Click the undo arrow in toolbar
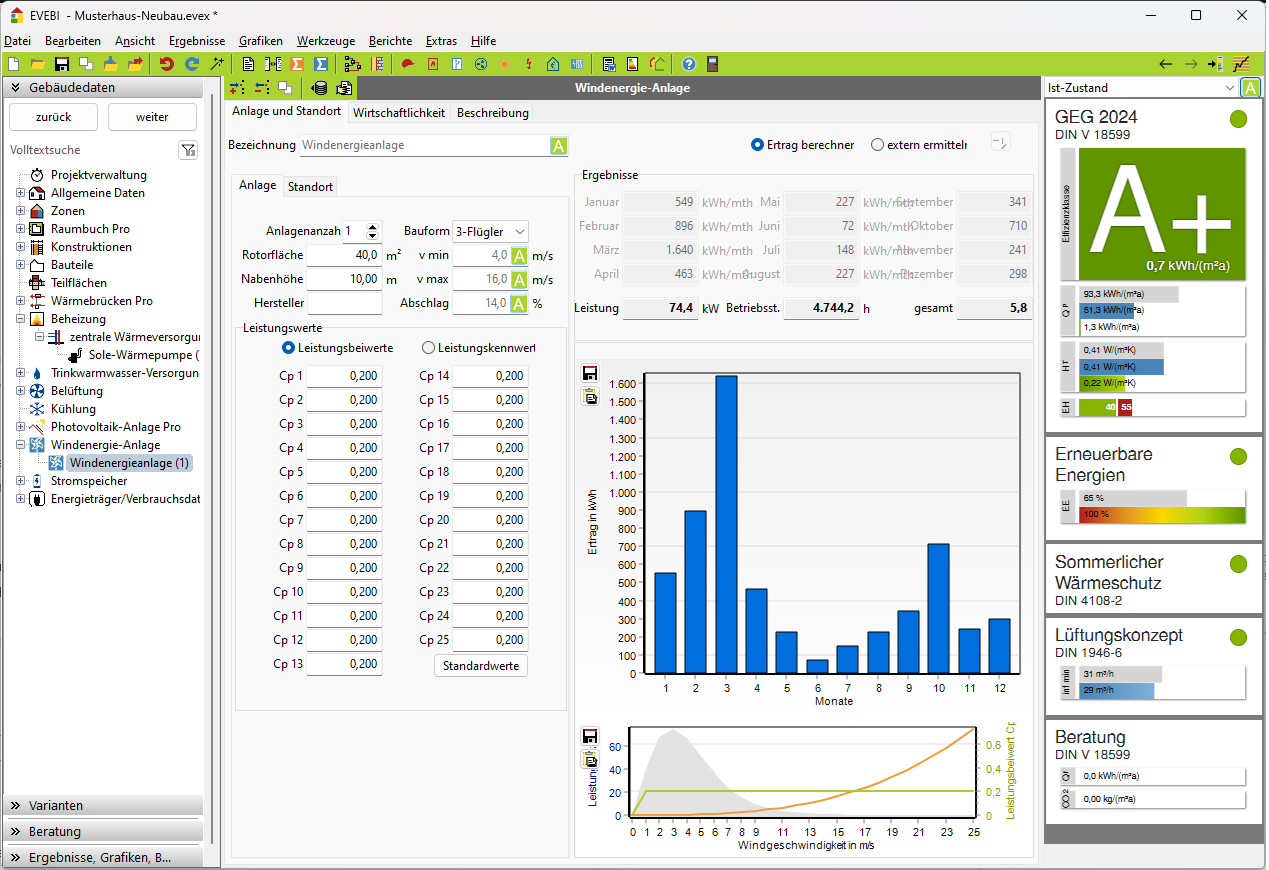 (x=166, y=64)
